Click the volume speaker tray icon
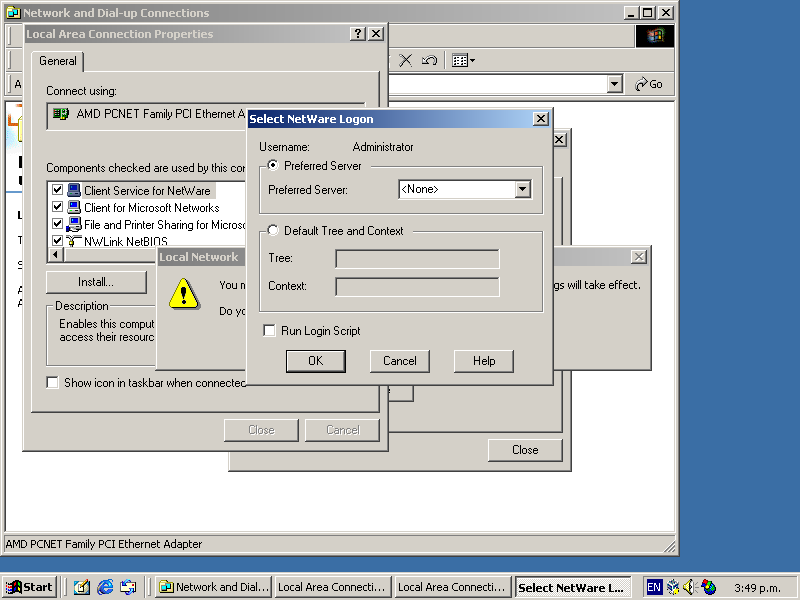Screen dimensions: 800x600 tap(690, 587)
